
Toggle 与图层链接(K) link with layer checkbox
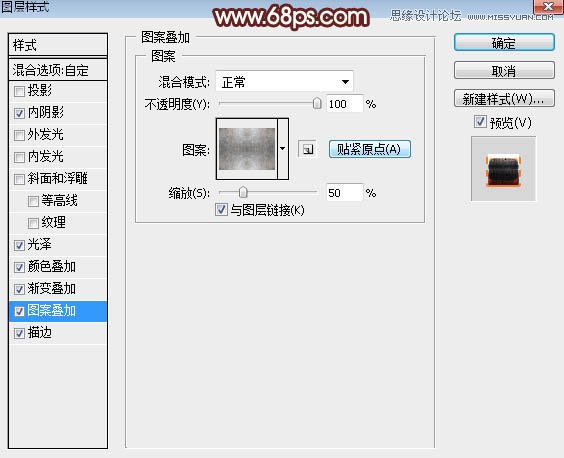pos(221,209)
